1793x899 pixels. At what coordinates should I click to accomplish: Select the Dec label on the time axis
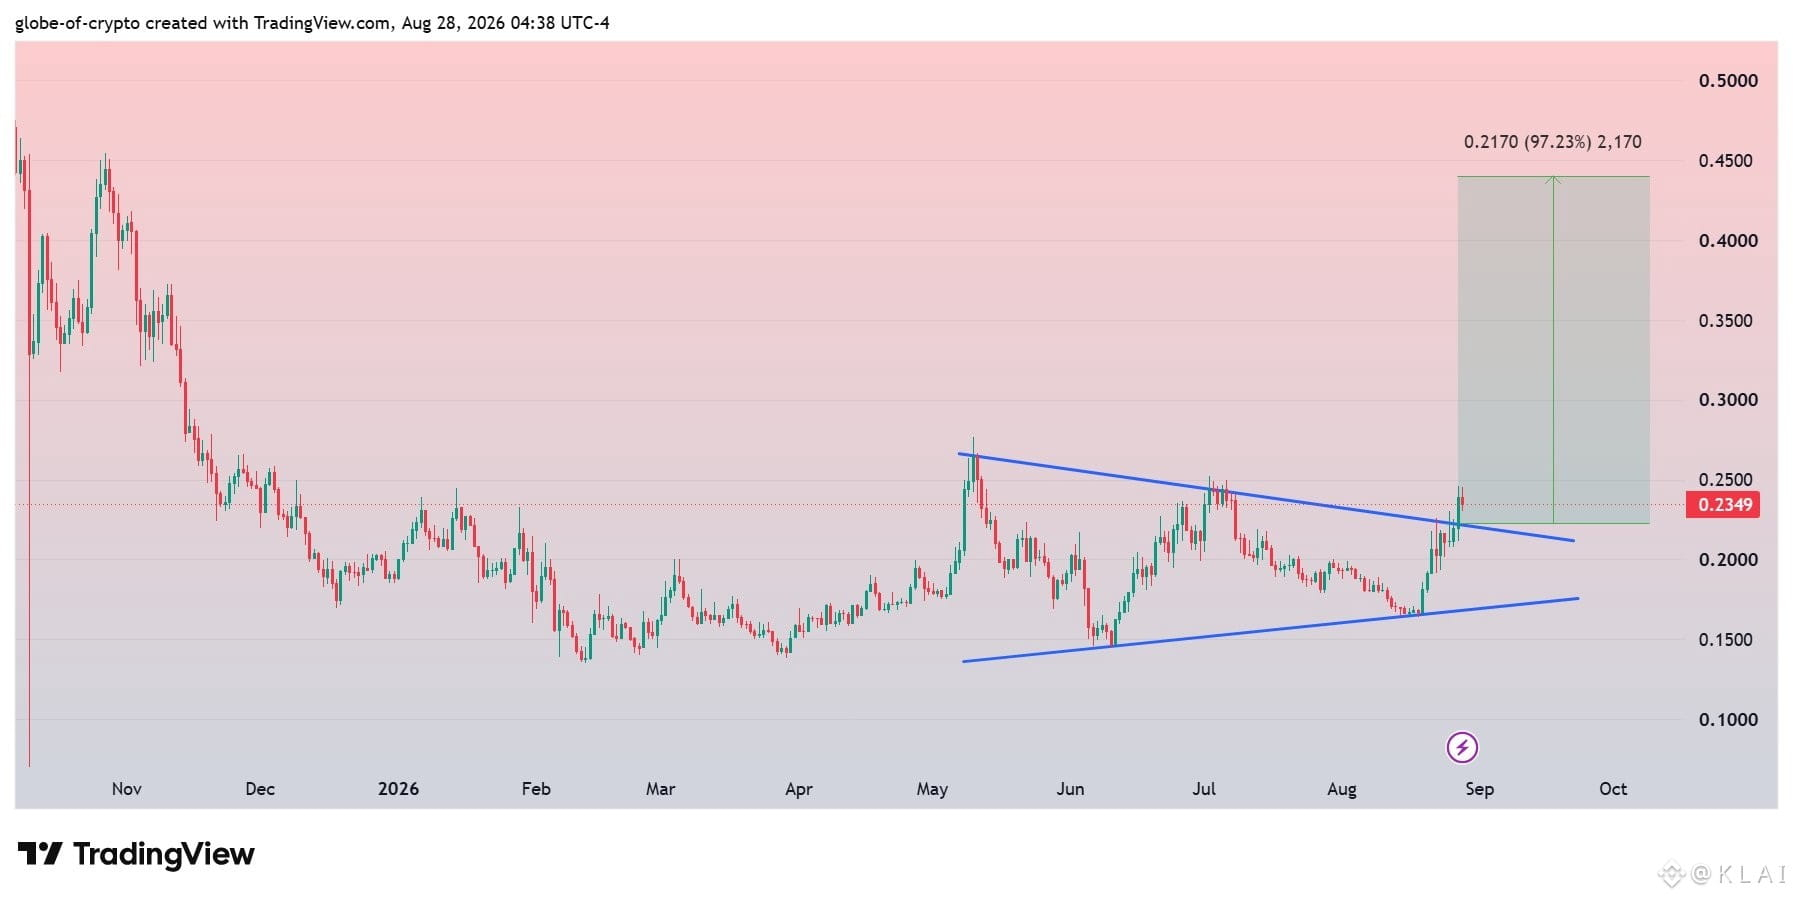[x=260, y=789]
